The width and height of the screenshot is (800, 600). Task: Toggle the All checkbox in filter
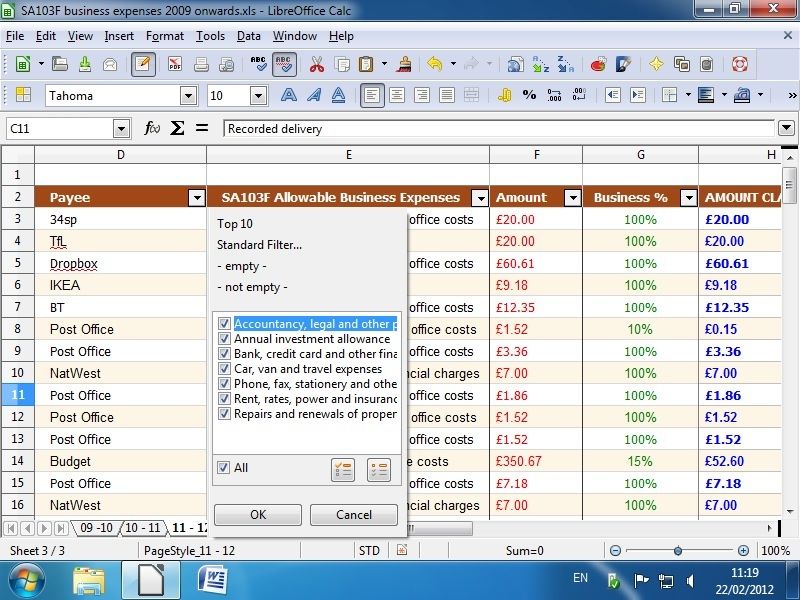tap(223, 467)
